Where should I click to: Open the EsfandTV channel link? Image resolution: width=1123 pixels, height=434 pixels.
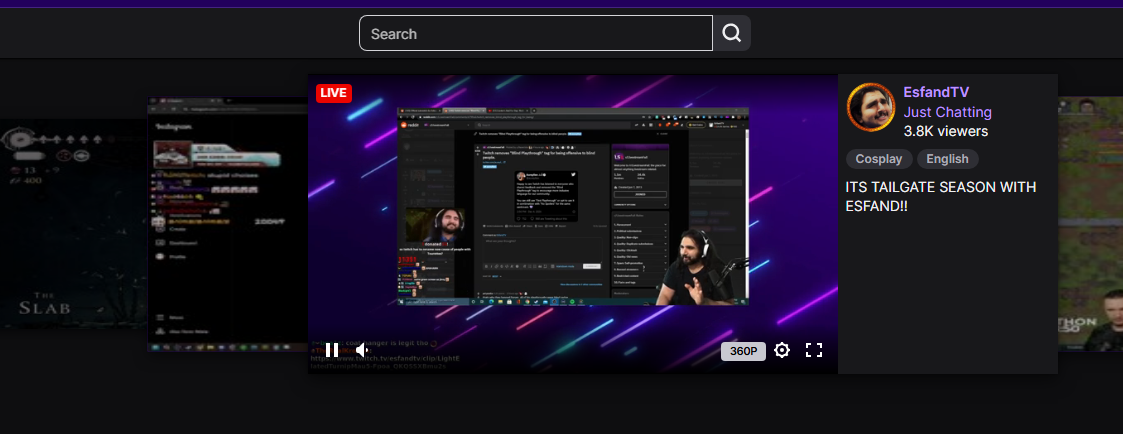pos(936,92)
